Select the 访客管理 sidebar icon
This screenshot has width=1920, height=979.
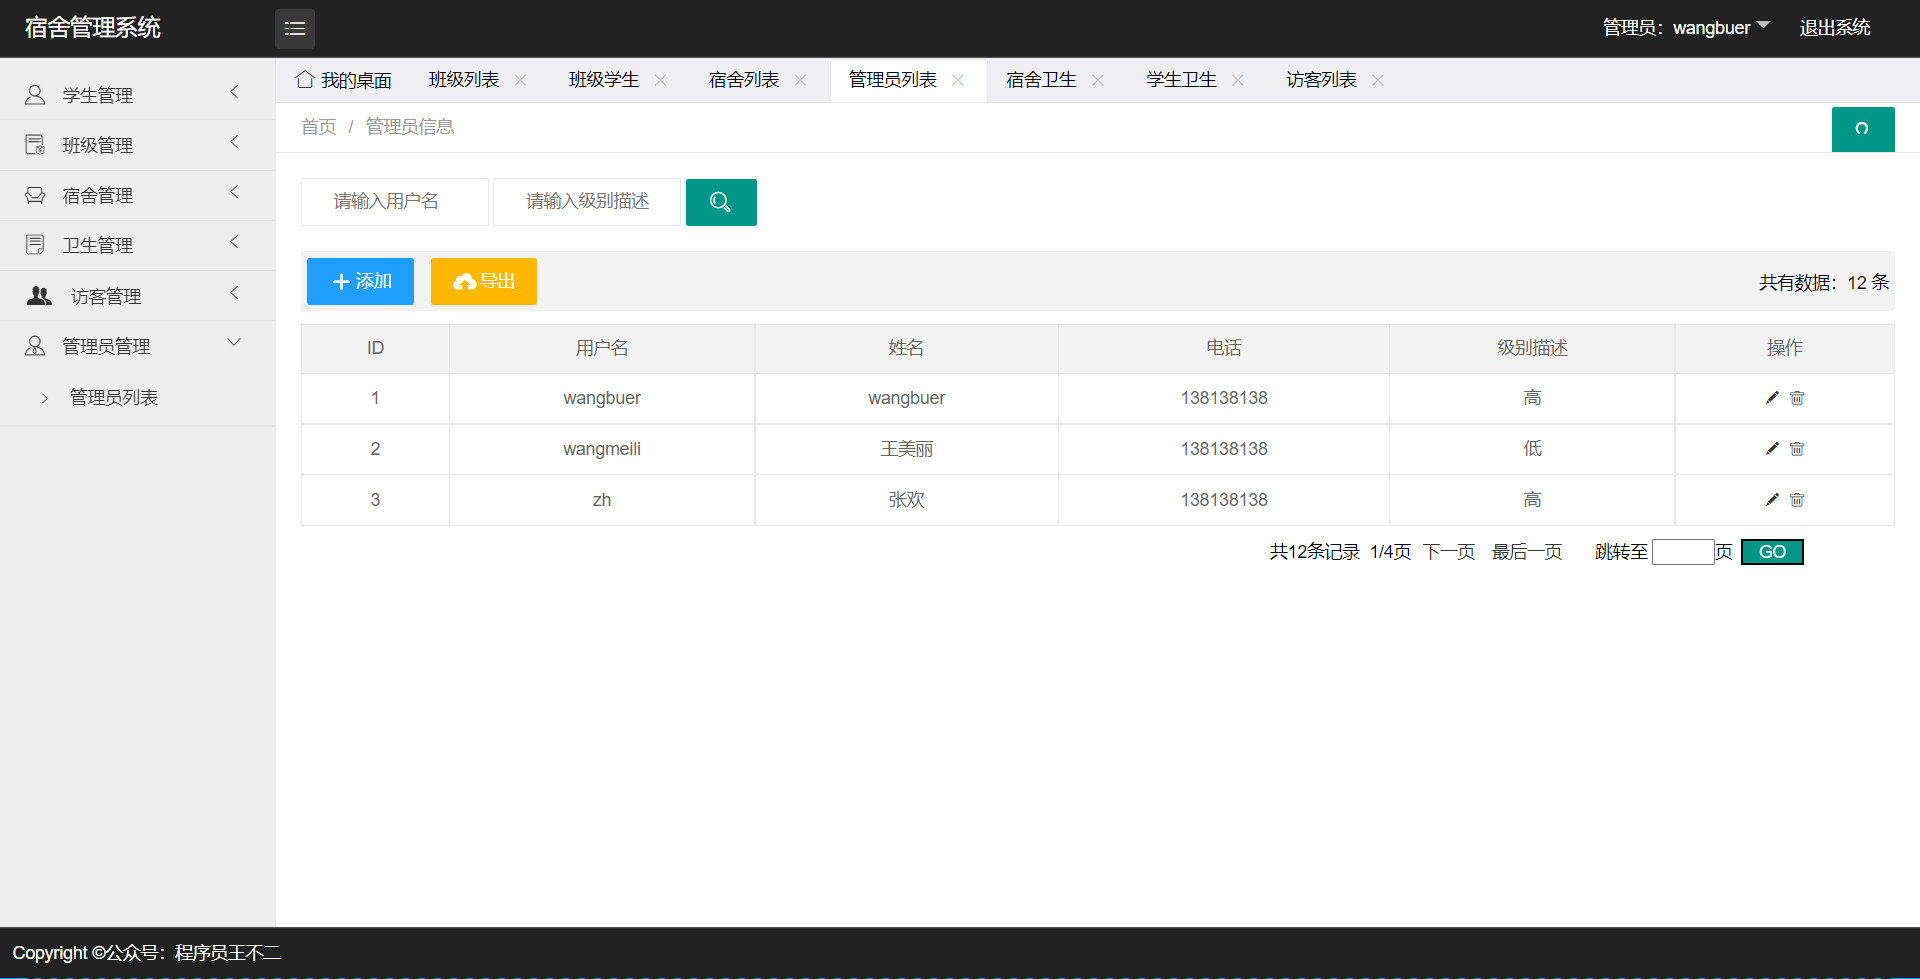click(x=38, y=294)
